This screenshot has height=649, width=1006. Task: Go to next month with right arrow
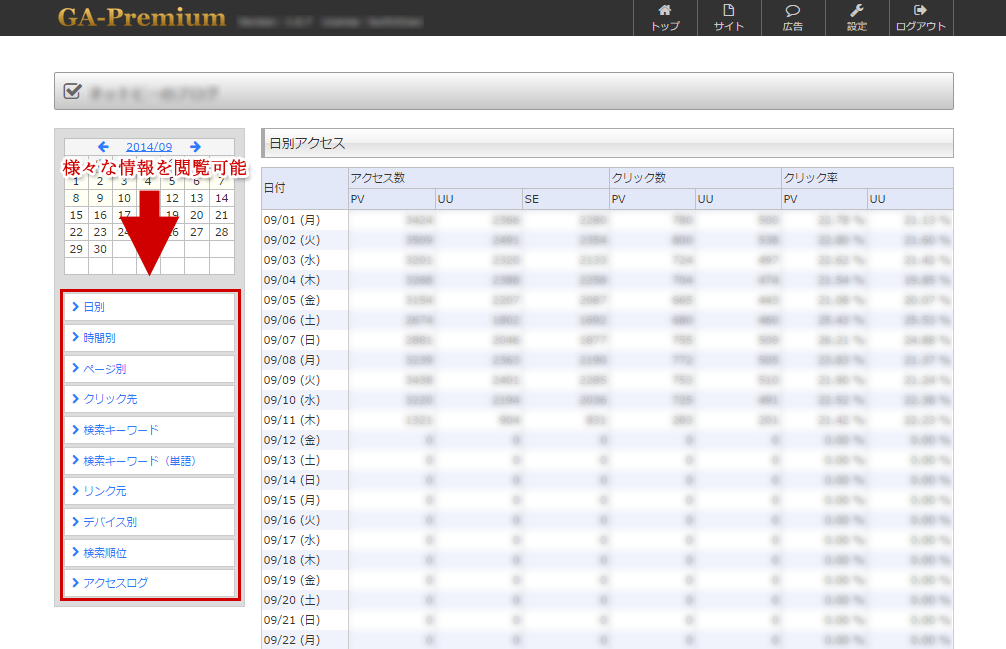pyautogui.click(x=195, y=147)
